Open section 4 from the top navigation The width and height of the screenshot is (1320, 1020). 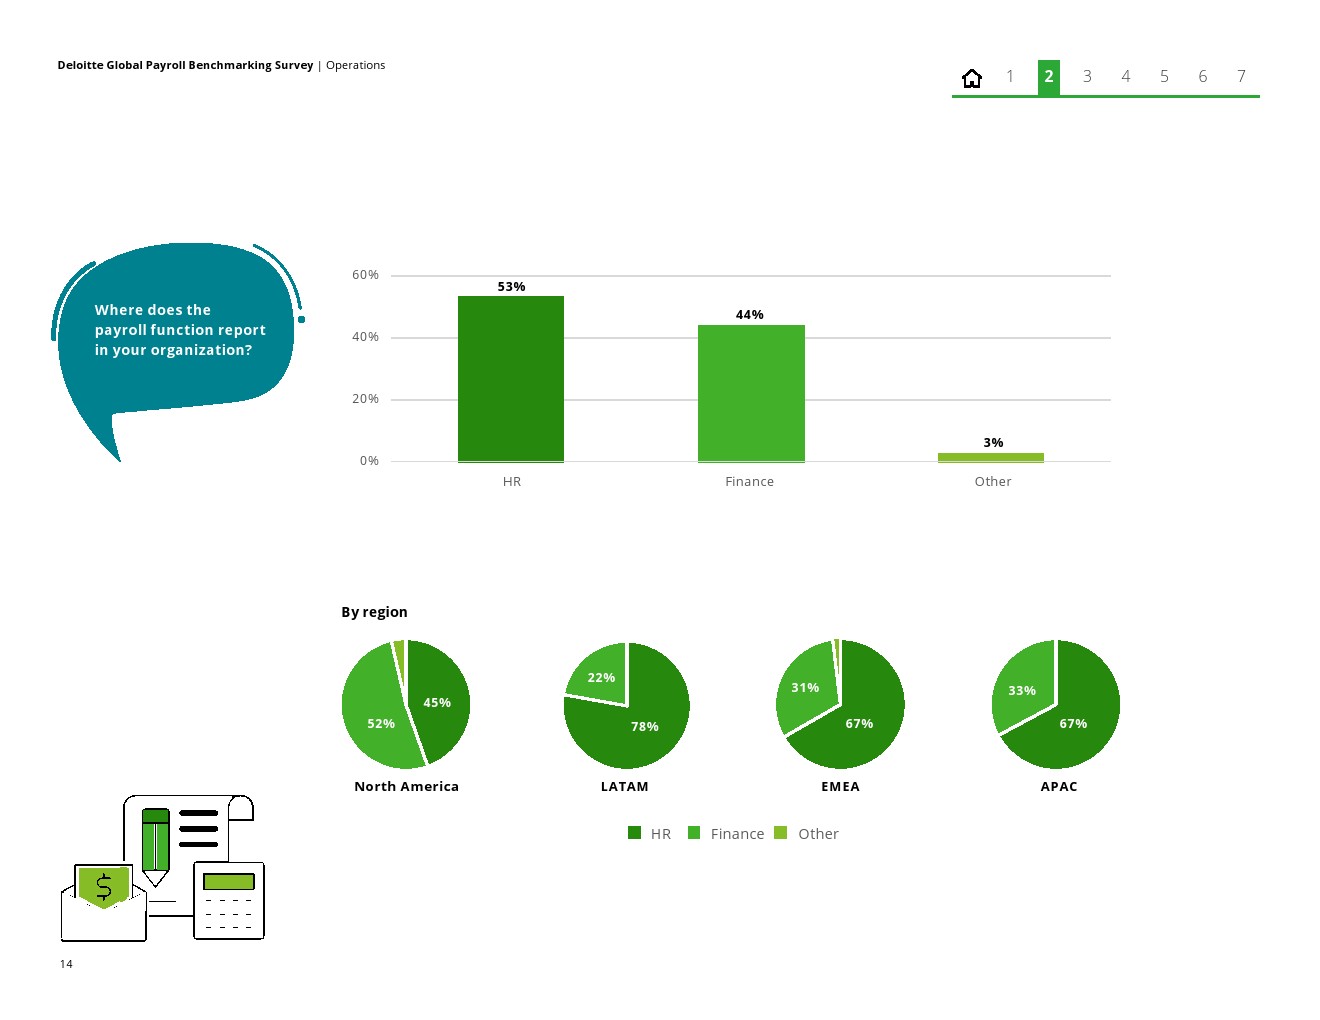[1125, 77]
